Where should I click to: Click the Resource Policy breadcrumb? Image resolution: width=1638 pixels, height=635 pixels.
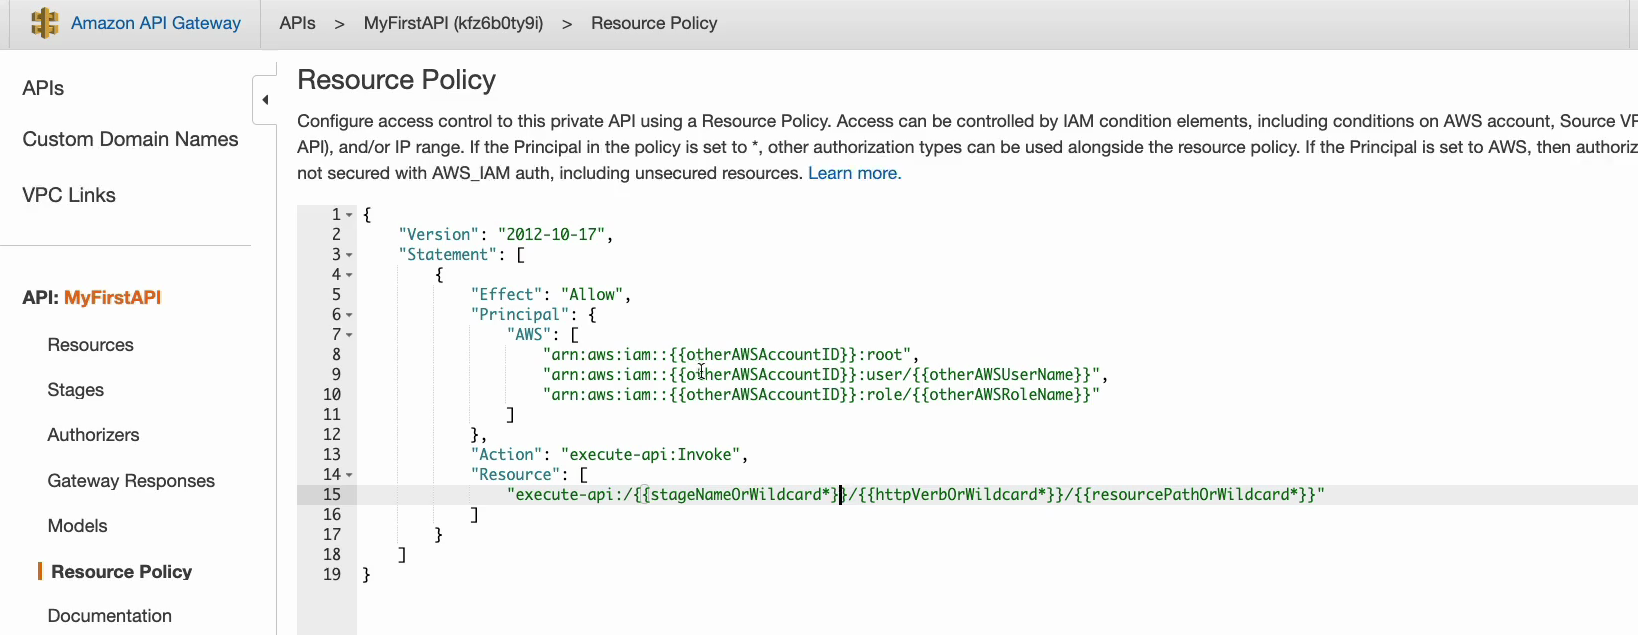[654, 23]
